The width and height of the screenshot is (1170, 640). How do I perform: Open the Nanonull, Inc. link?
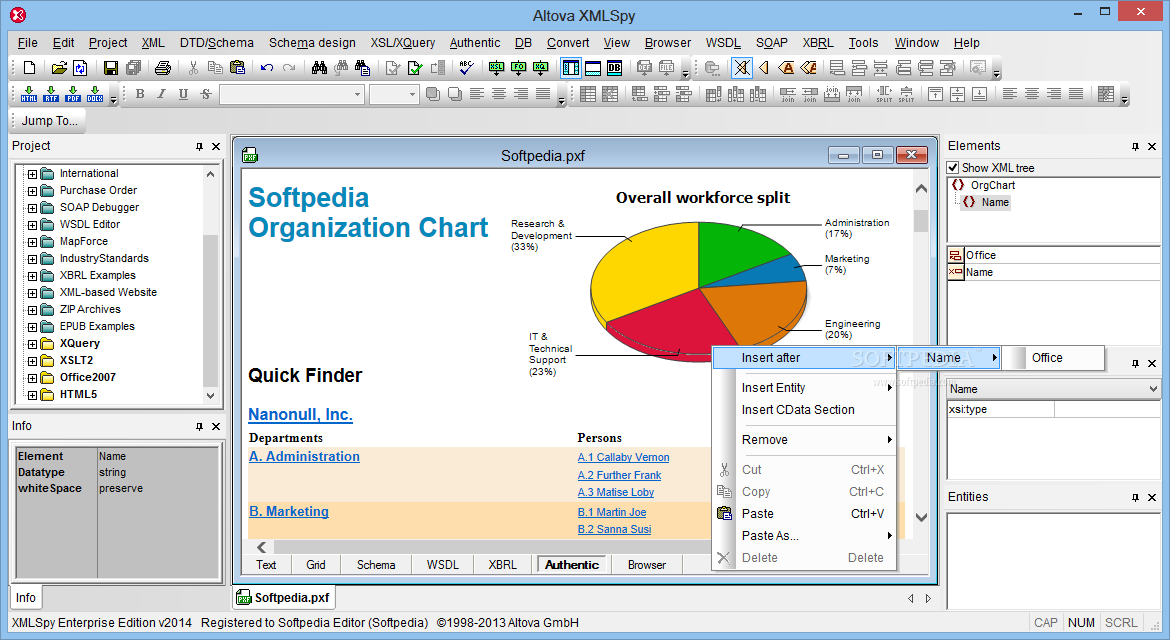click(300, 415)
